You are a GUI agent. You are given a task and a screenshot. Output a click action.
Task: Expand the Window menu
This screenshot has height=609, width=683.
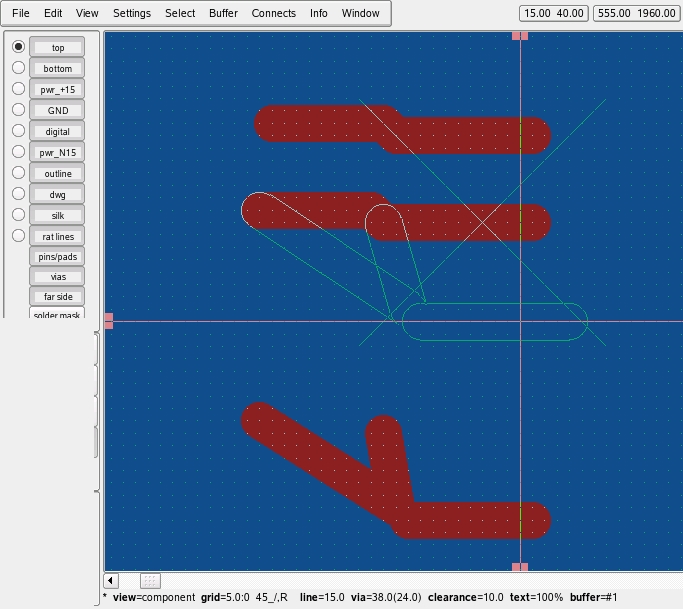360,13
